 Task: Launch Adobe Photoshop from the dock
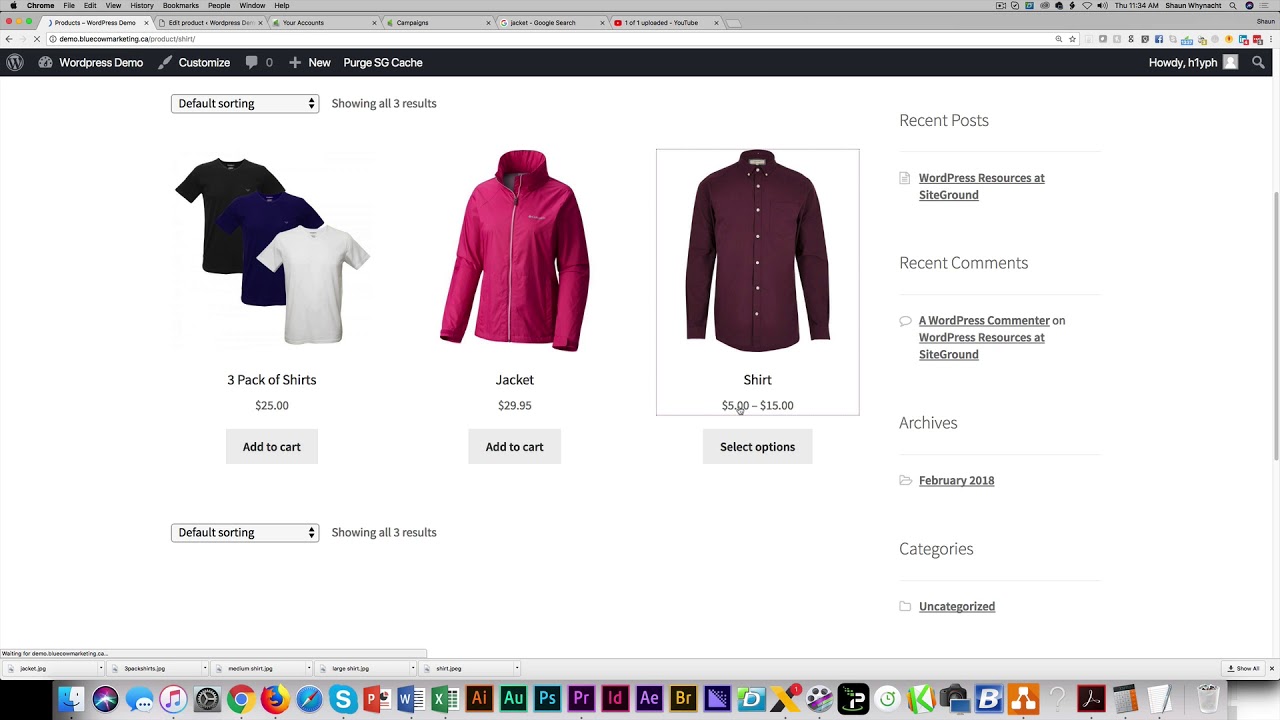point(547,698)
